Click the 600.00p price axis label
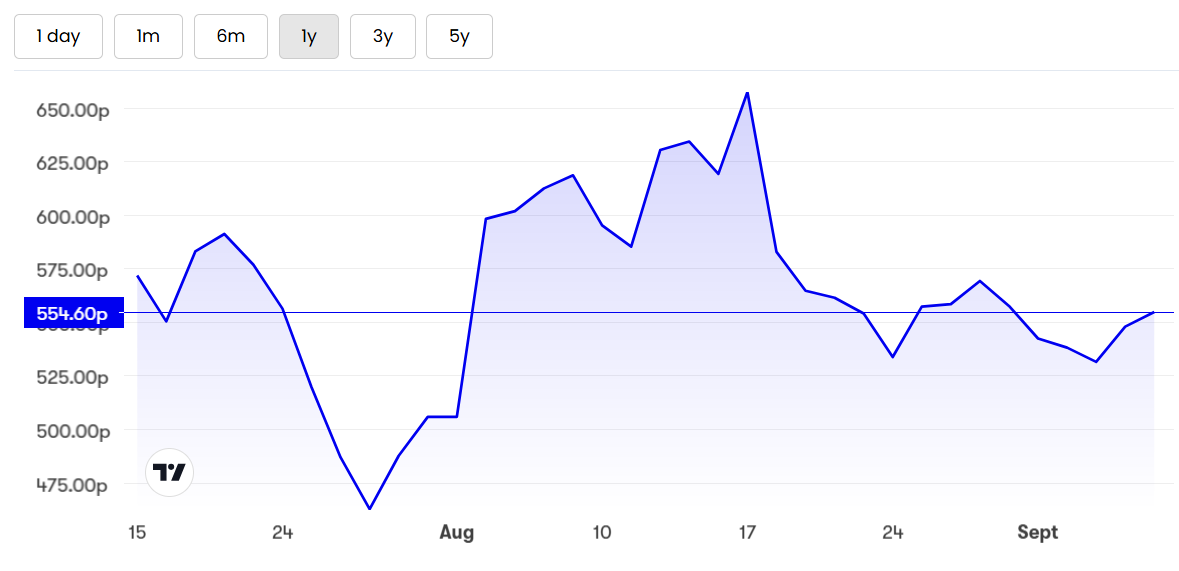Viewport: 1179px width, 571px height. click(x=73, y=217)
